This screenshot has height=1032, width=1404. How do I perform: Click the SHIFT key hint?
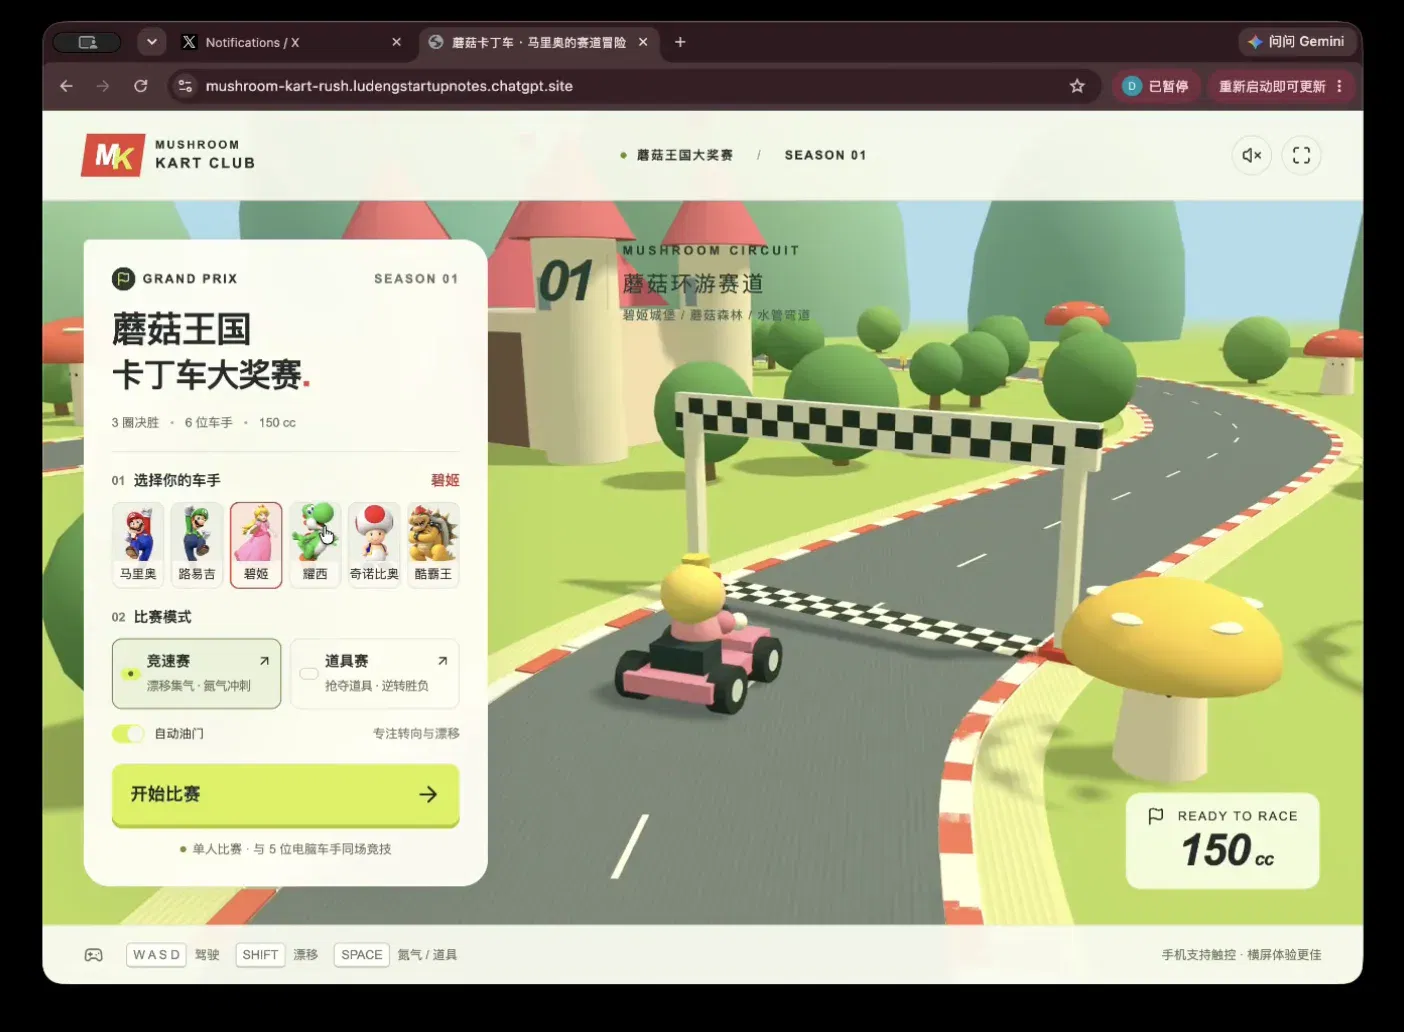[260, 955]
